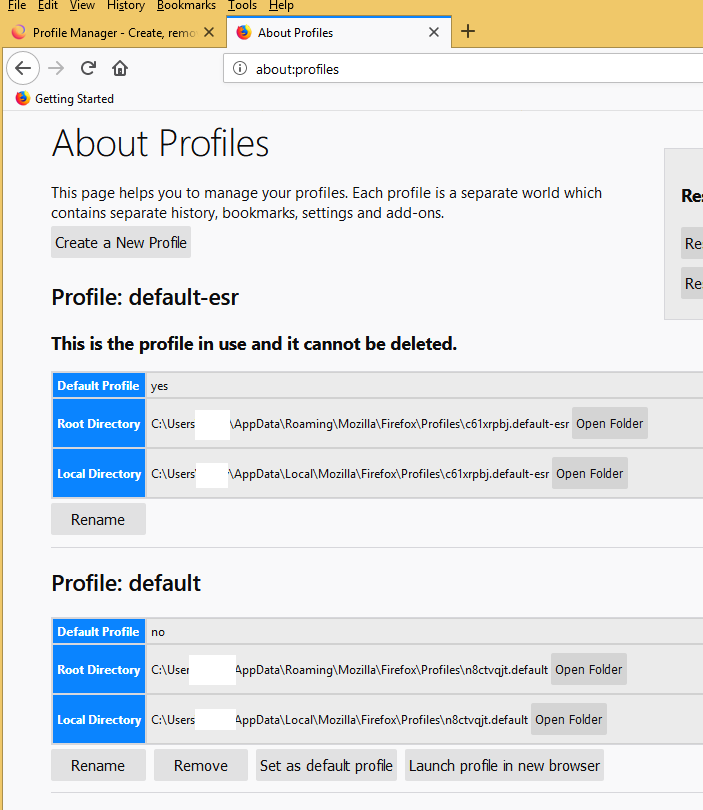Click Root Directory label in default-esr table

[x=99, y=424]
